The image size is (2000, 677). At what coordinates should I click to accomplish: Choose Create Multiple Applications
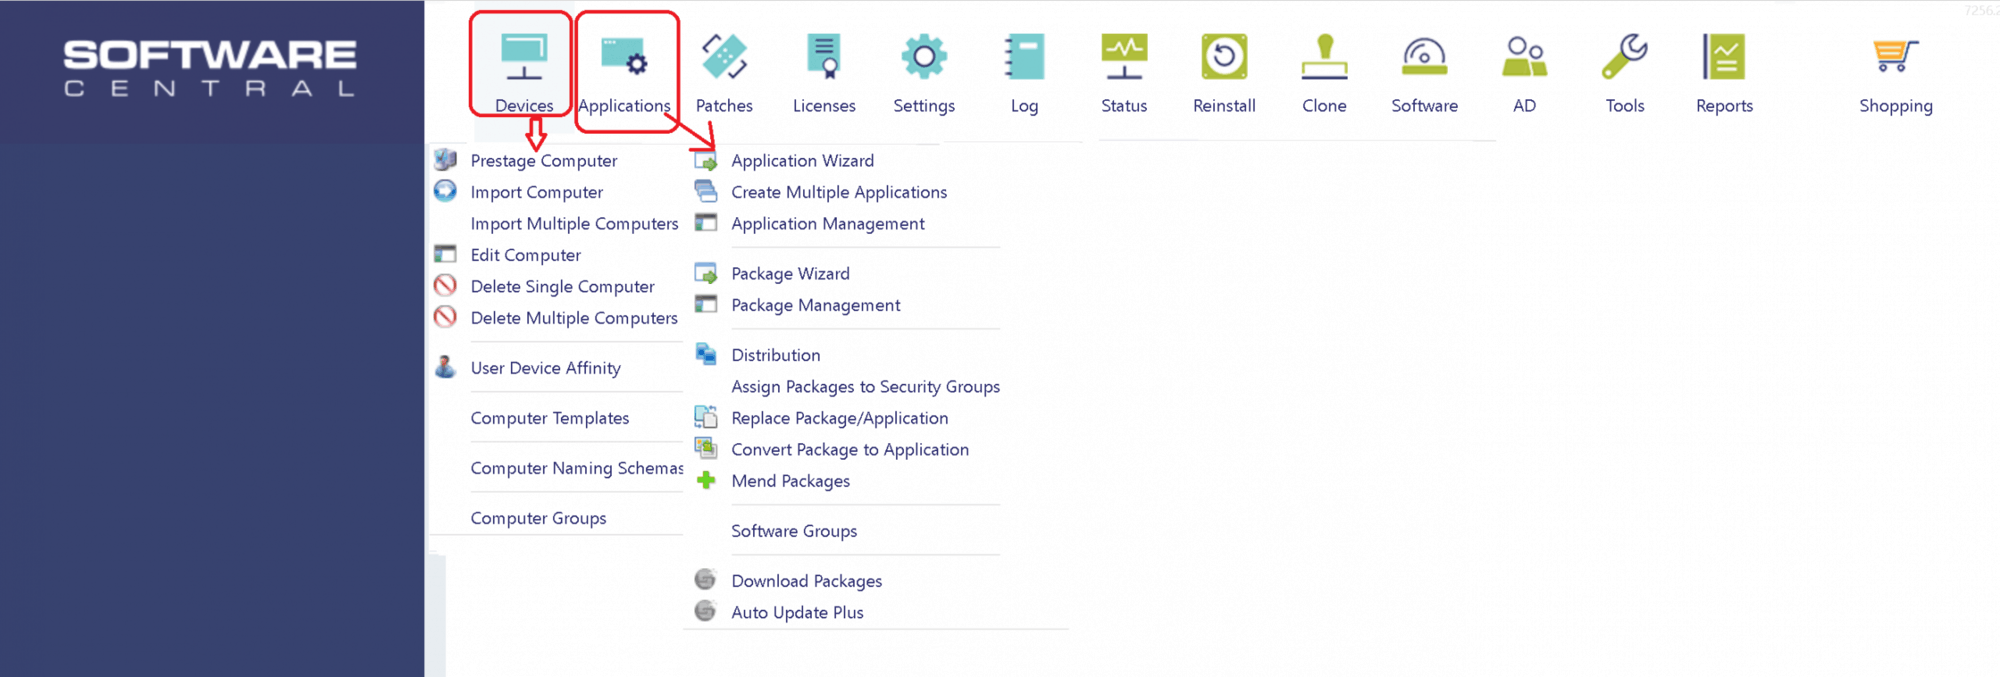839,192
